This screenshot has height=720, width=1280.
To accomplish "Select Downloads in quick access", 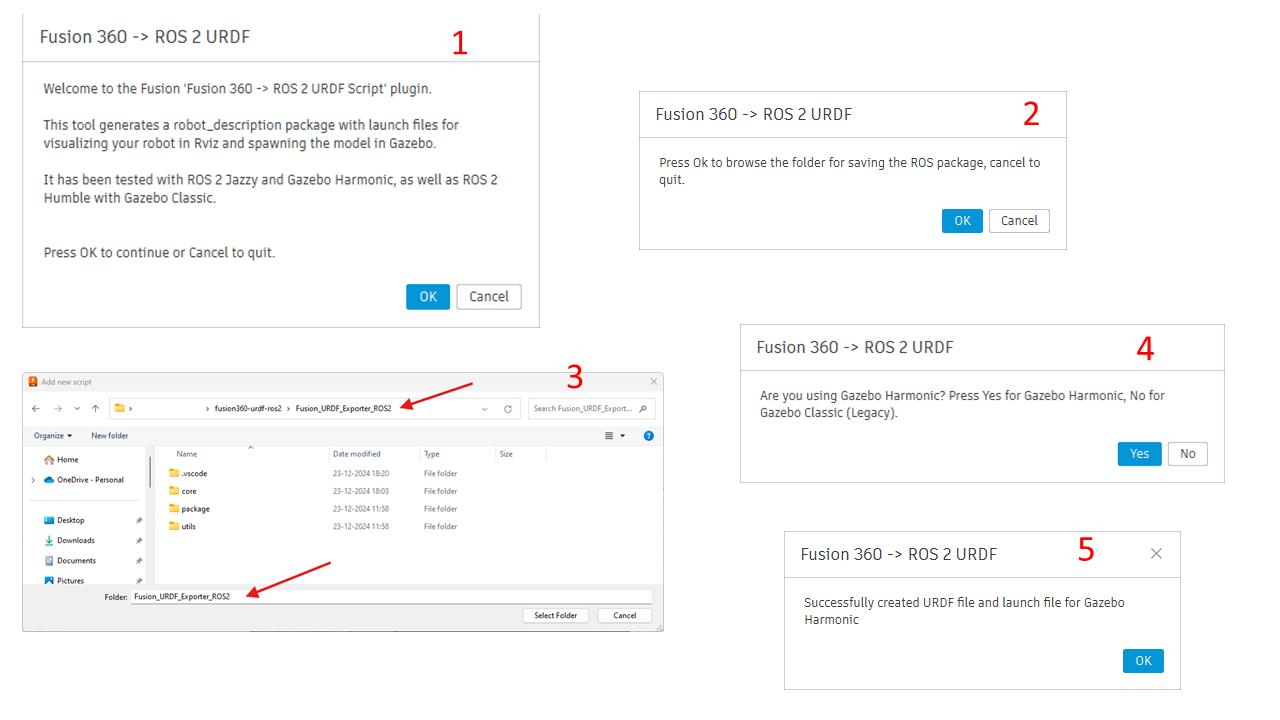I will pos(75,541).
